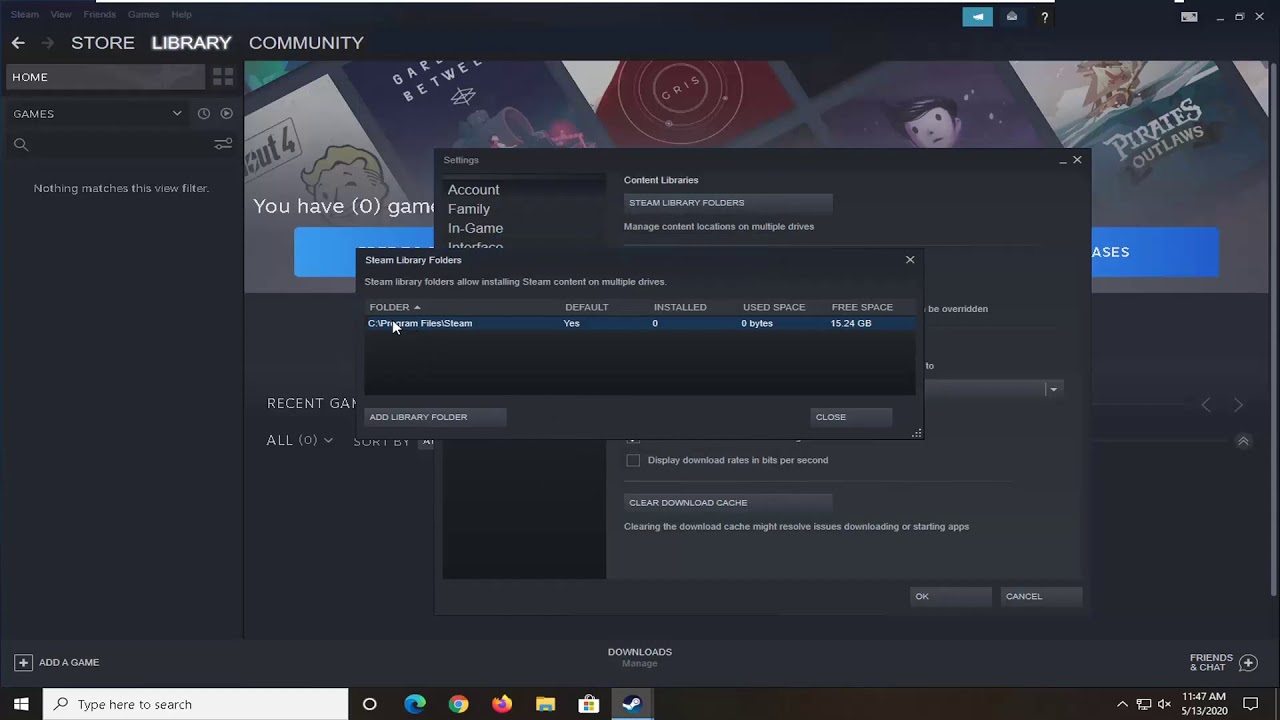This screenshot has width=1280, height=720.
Task: Select Family in Settings sidebar
Action: [x=469, y=209]
